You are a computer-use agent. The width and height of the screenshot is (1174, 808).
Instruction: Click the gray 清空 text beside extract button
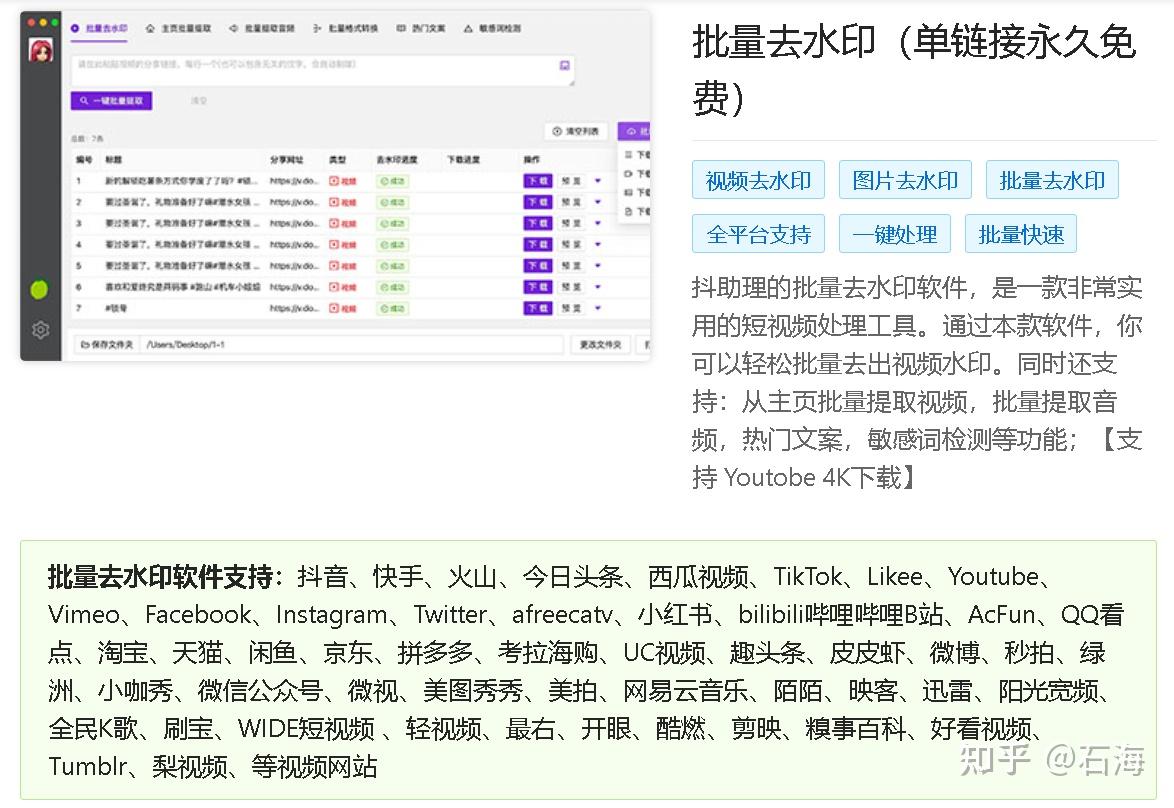click(x=198, y=100)
